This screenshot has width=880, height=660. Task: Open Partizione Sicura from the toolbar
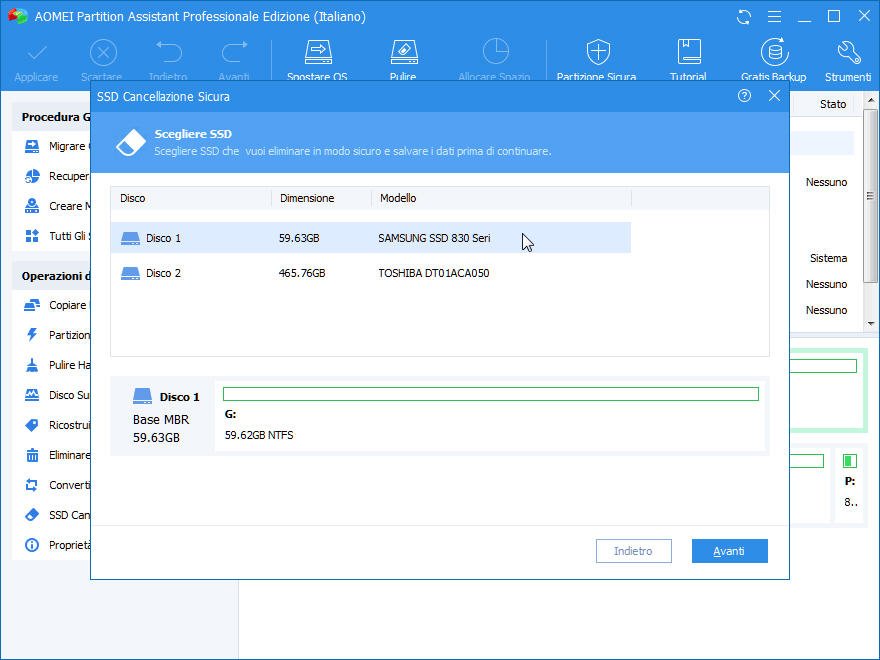click(x=597, y=58)
